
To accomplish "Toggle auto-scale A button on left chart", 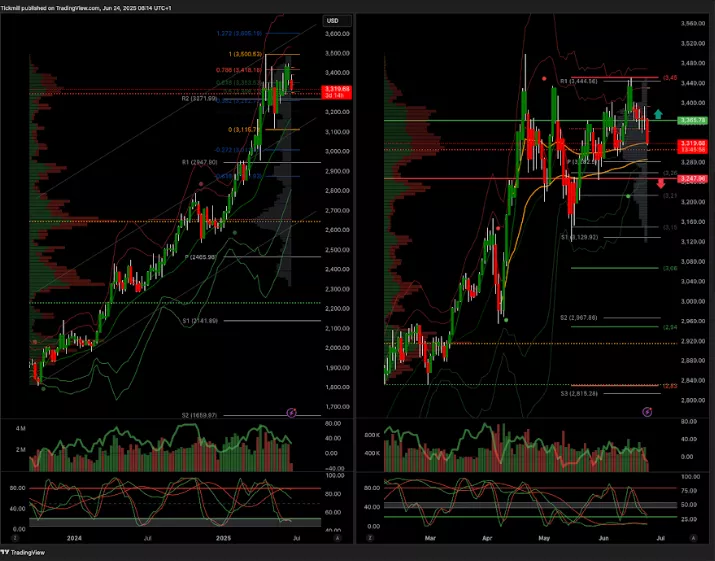I will 337,538.
